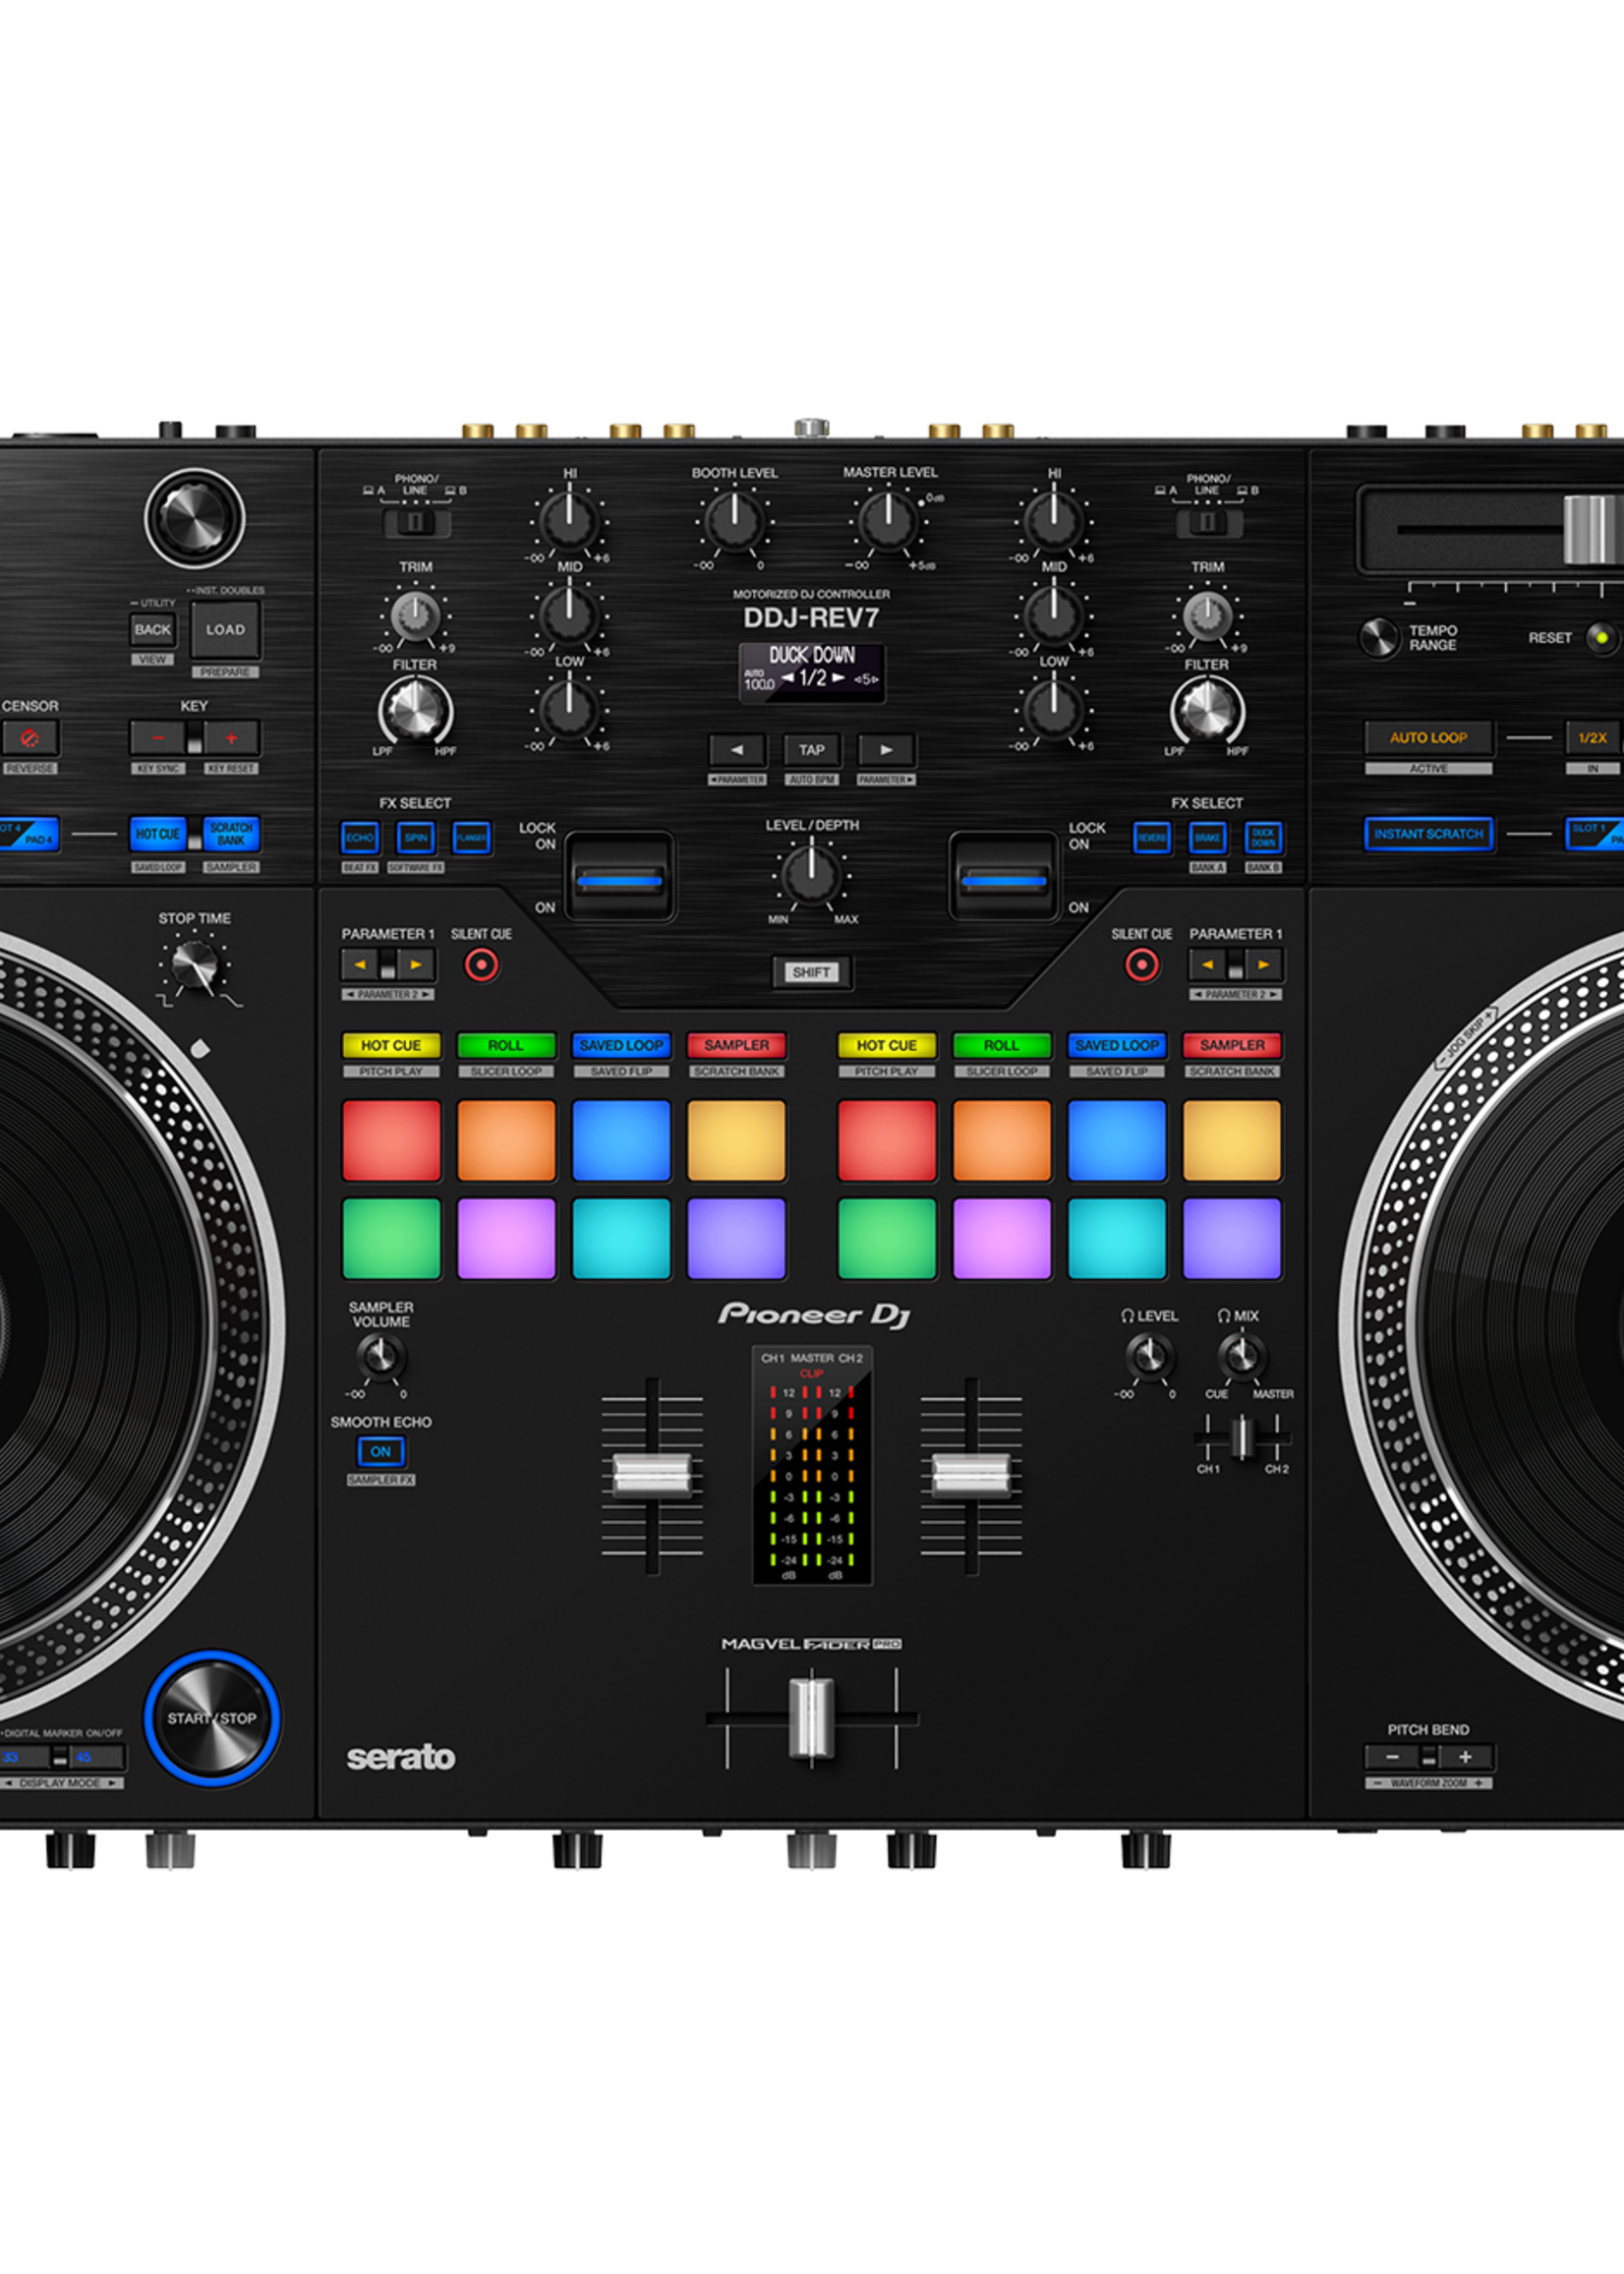Flip the CH2 PHONO/LINE selector switch
This screenshot has width=1624, height=2274.
click(x=1208, y=522)
